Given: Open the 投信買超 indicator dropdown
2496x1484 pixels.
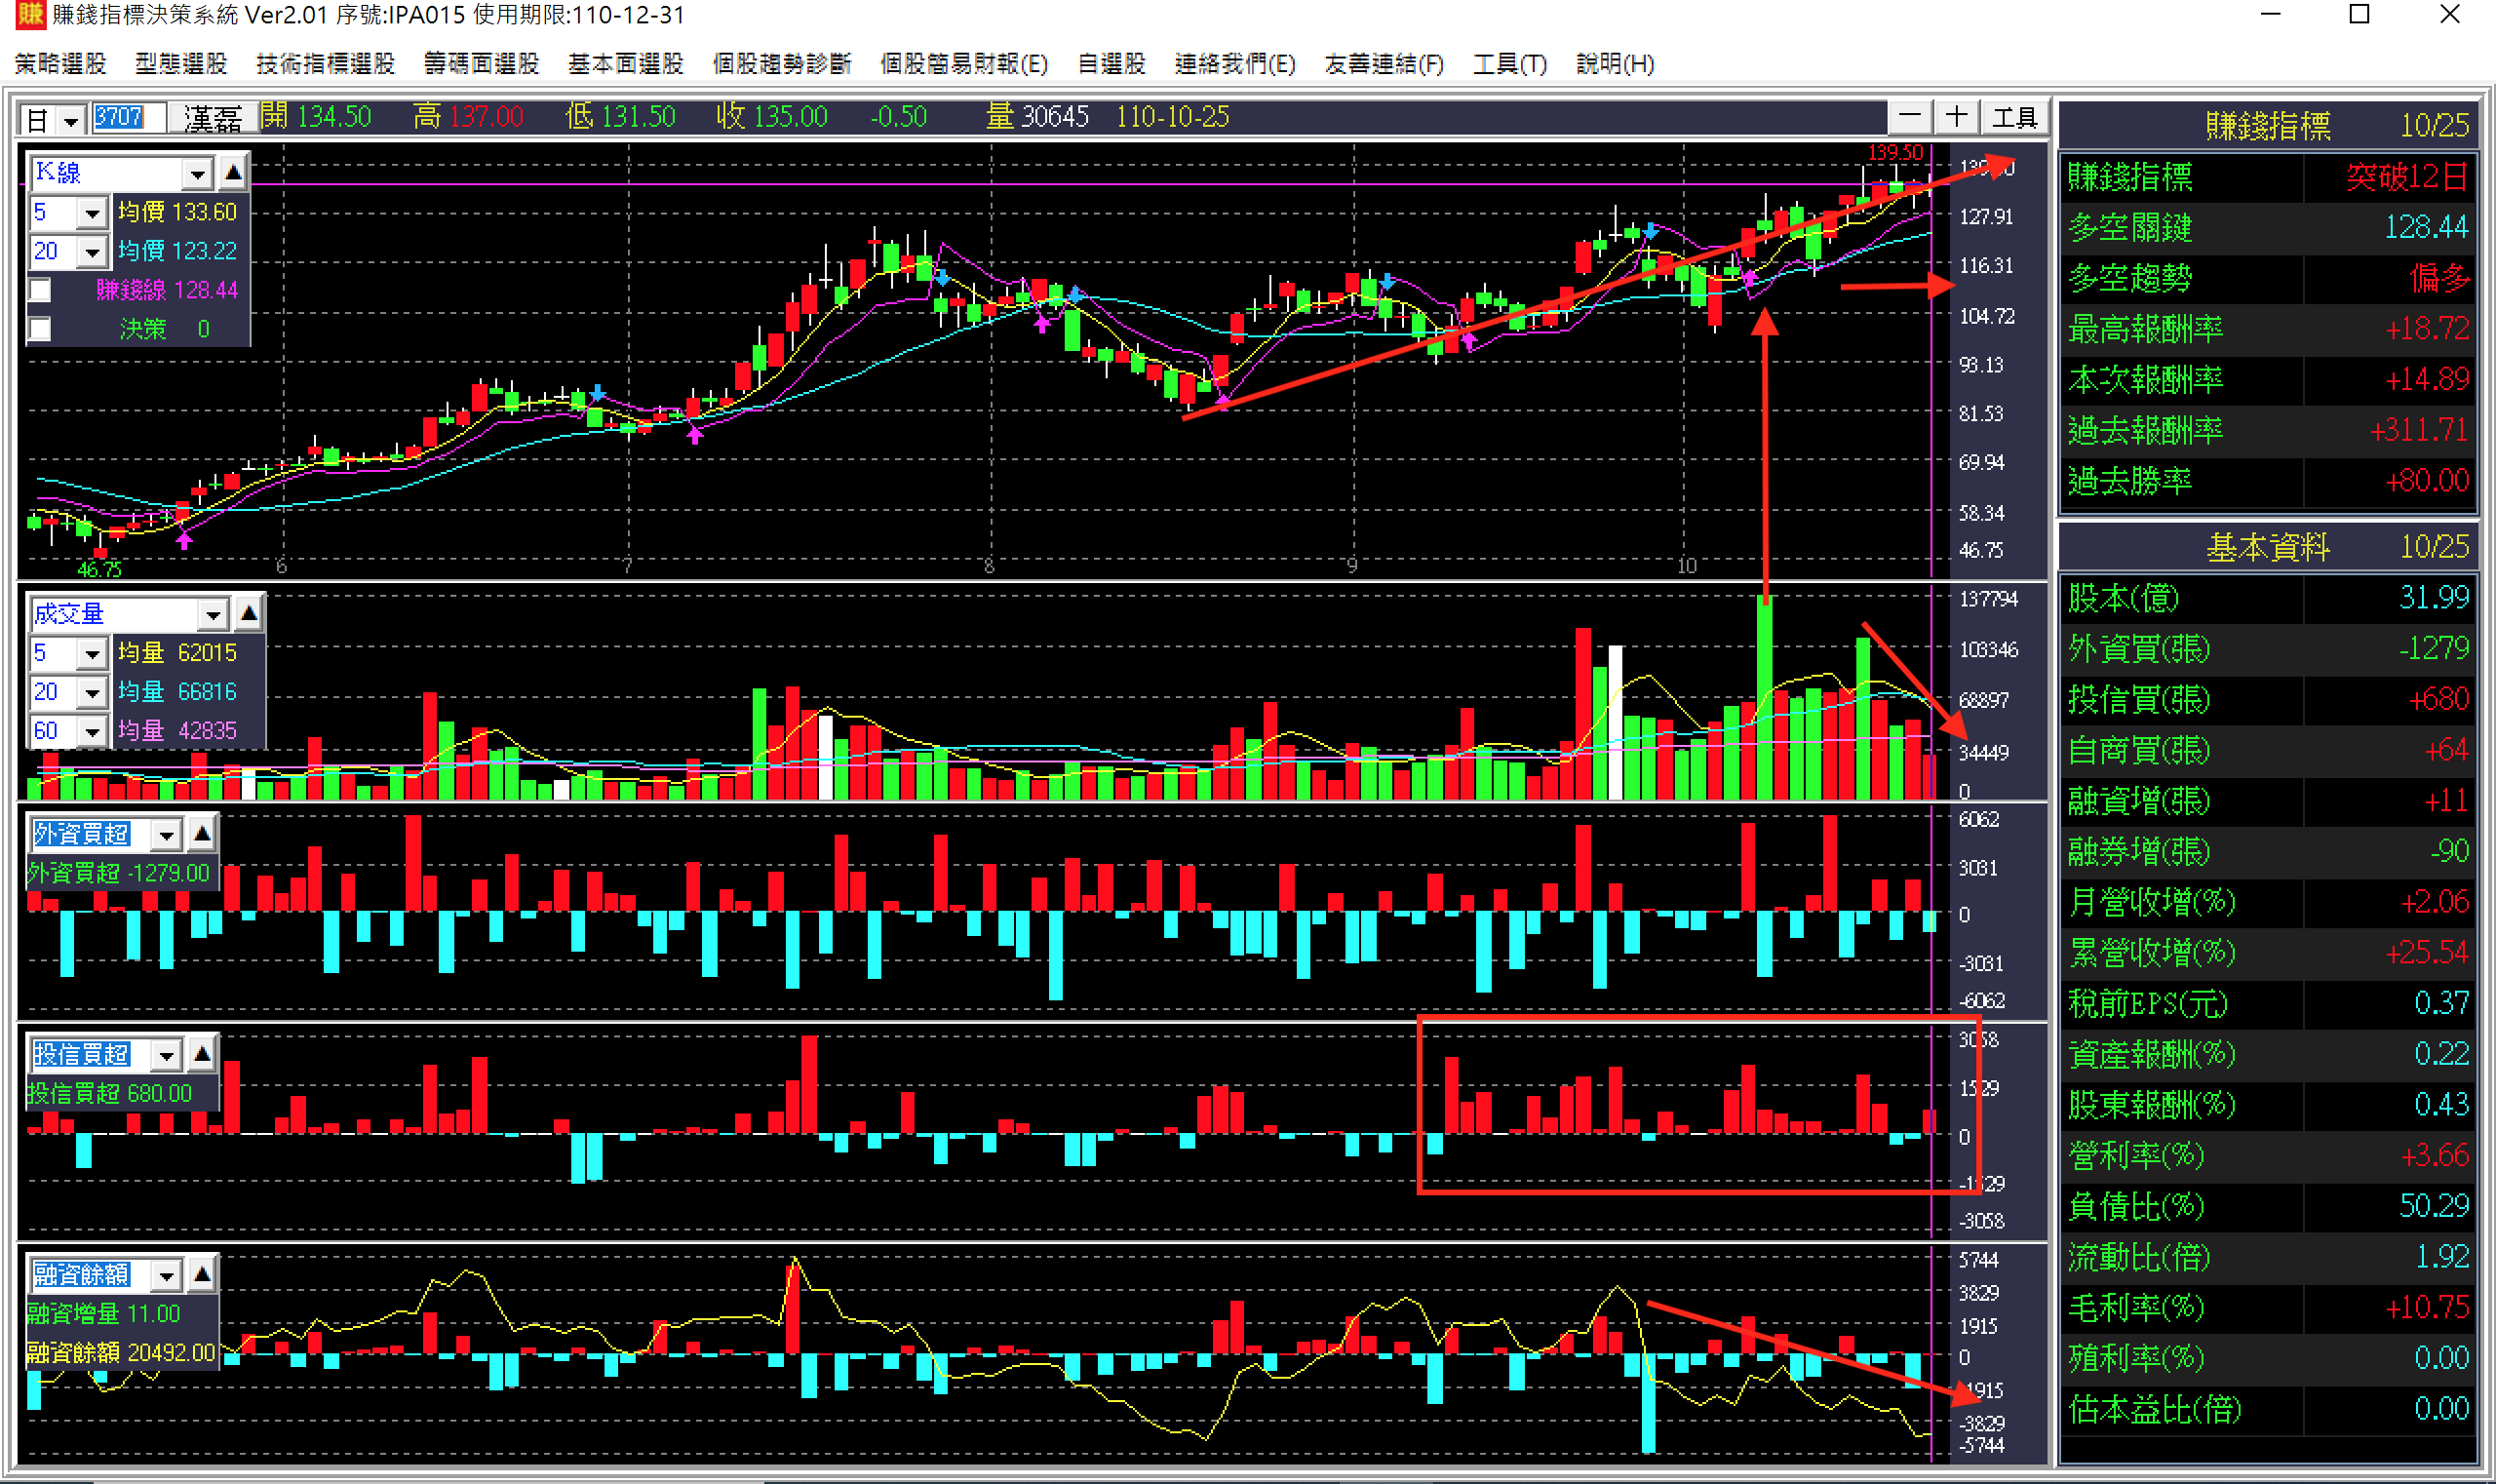Looking at the screenshot, I should [166, 1054].
